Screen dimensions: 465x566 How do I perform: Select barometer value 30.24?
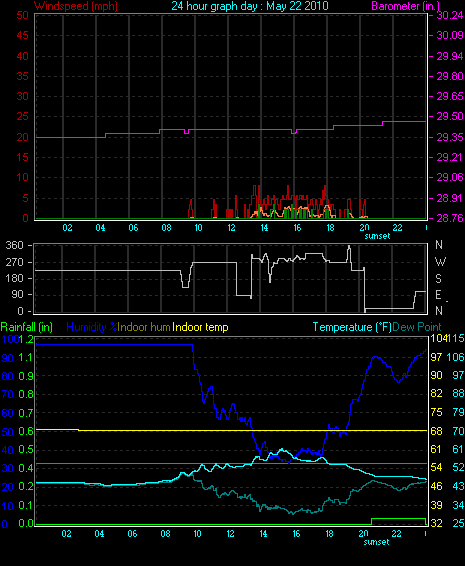[450, 15]
